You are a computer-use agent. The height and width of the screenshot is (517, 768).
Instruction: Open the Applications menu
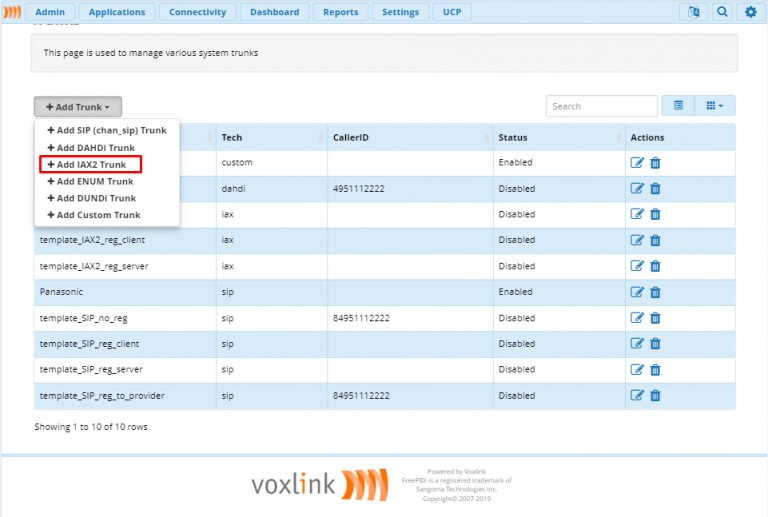116,12
